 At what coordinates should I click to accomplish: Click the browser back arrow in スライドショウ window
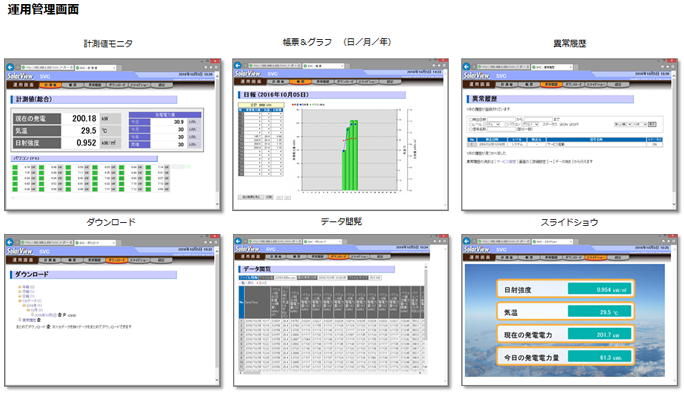click(x=466, y=241)
